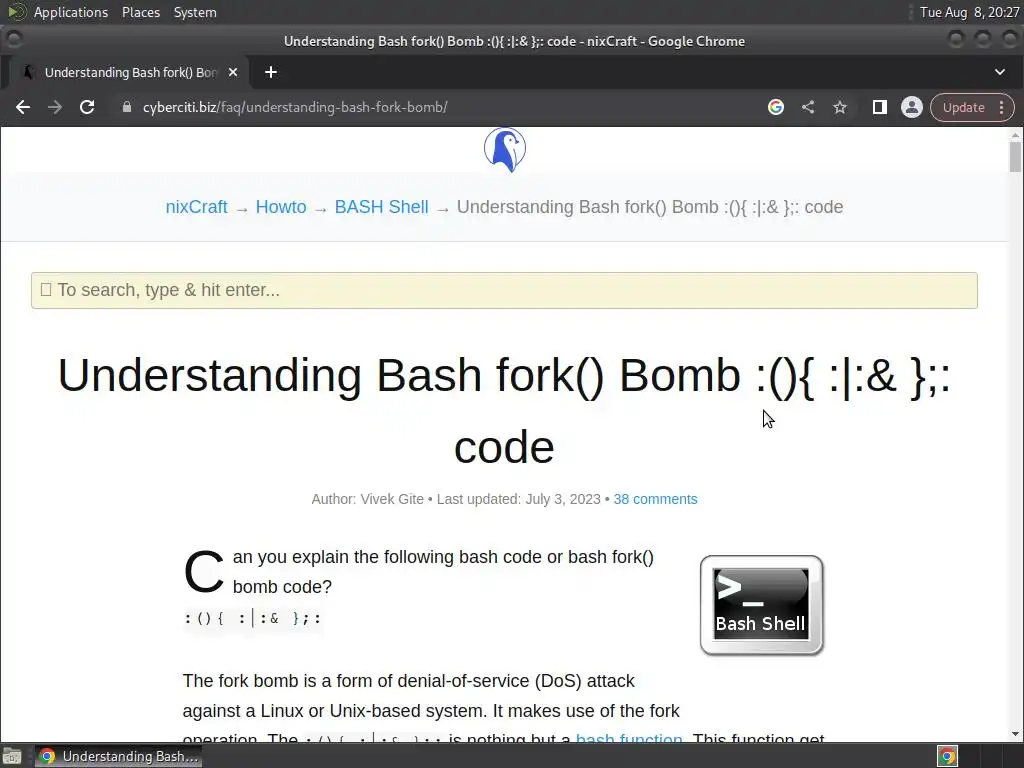Bookmark this page with the star icon
The image size is (1024, 768).
[x=840, y=107]
